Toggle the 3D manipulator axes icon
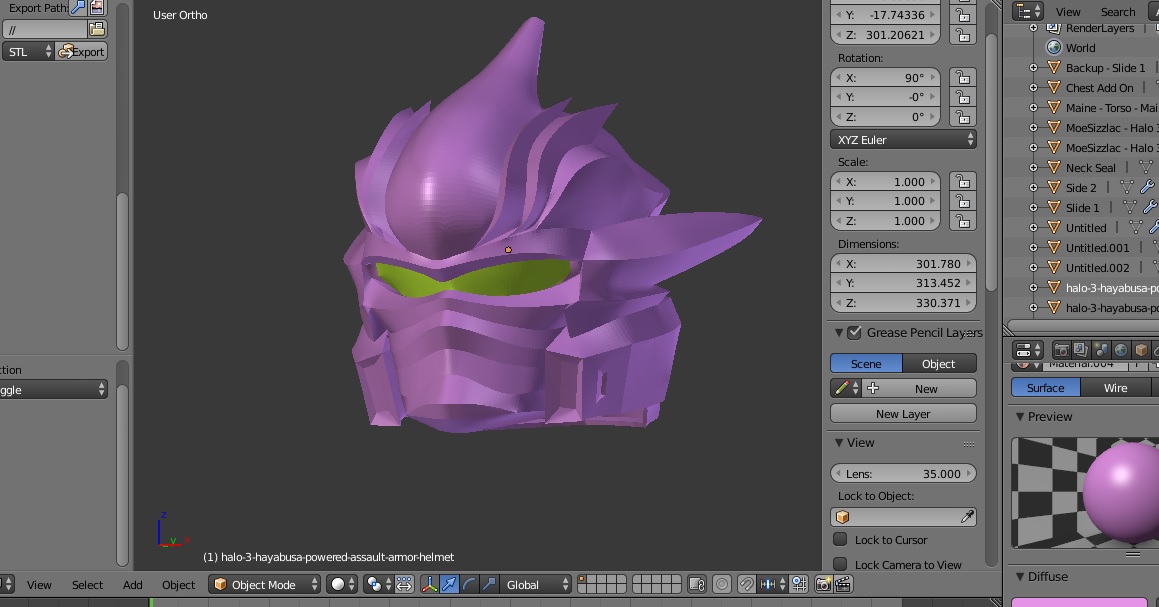1159x607 pixels. [429, 584]
